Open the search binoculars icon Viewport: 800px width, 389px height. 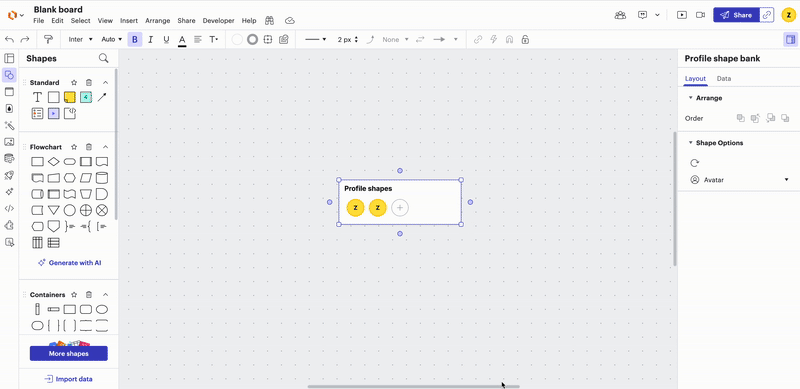(270, 21)
